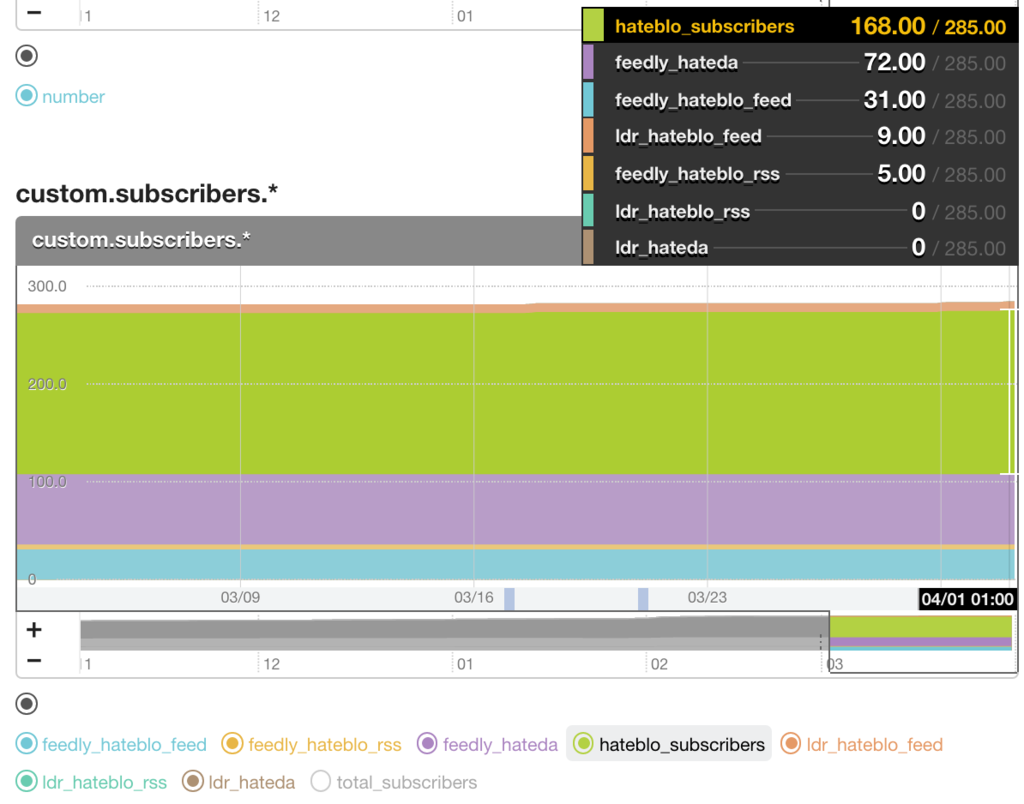Viewport: 1024px width, 804px height.
Task: Toggle the ldr_hateda series in the legend
Action: click(x=238, y=782)
